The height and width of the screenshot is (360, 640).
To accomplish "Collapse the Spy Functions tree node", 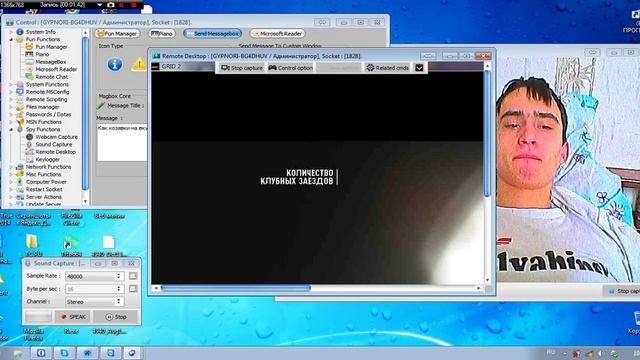I will [11, 129].
